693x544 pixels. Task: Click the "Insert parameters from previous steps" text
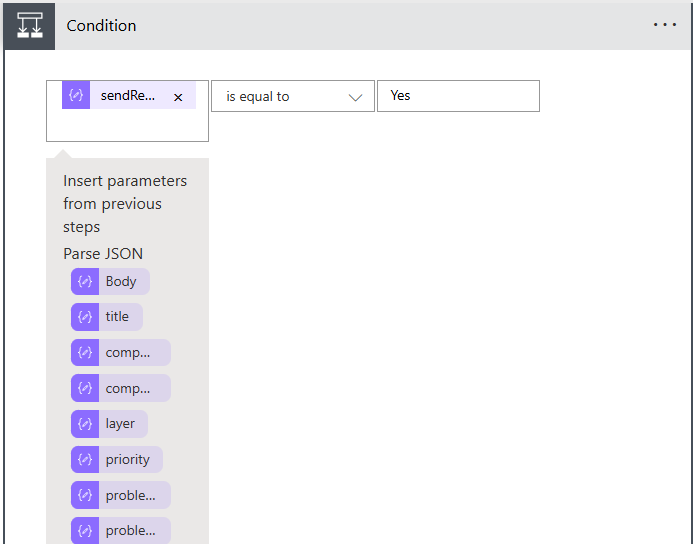[x=125, y=204]
